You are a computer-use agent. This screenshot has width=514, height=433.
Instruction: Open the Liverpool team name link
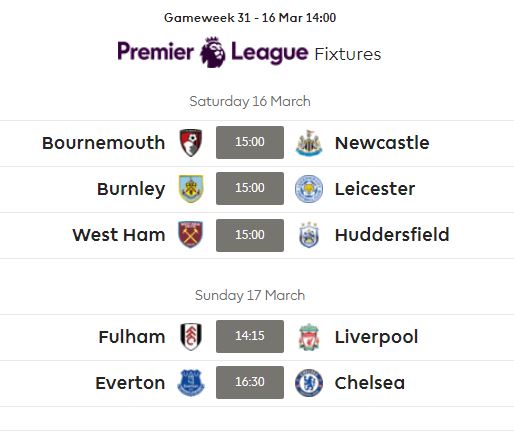tap(376, 337)
